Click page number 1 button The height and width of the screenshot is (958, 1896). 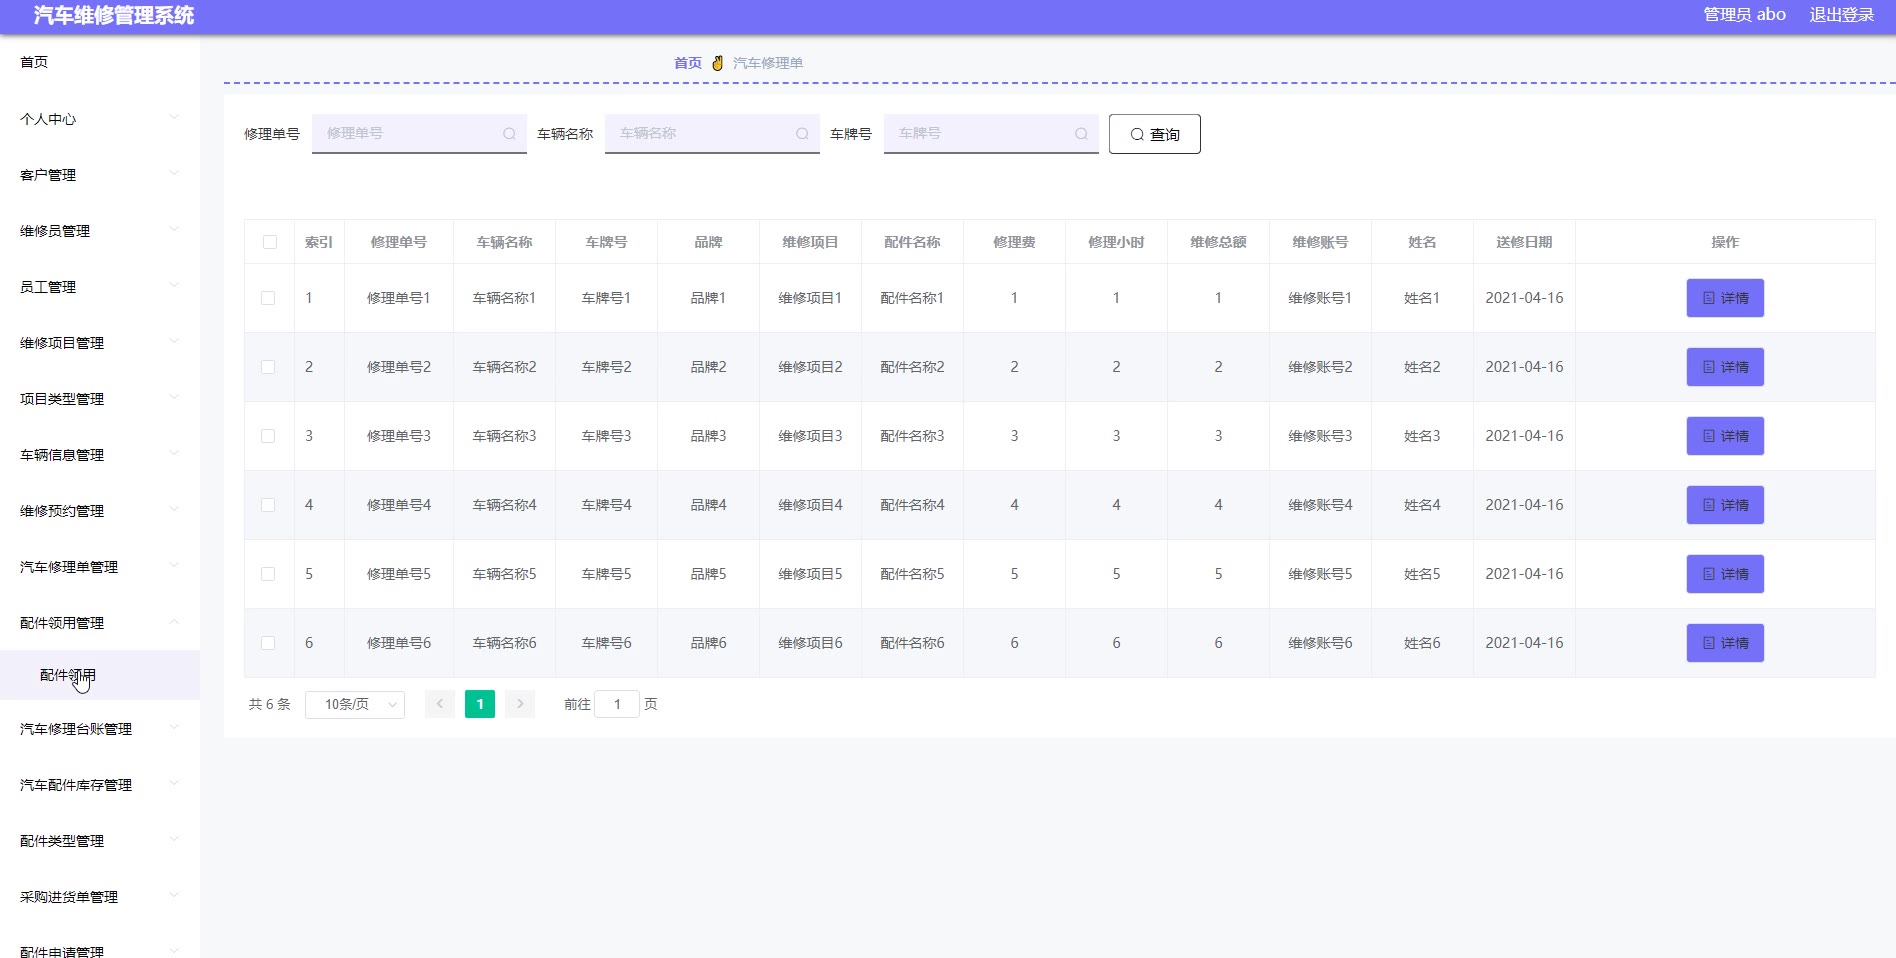[480, 704]
